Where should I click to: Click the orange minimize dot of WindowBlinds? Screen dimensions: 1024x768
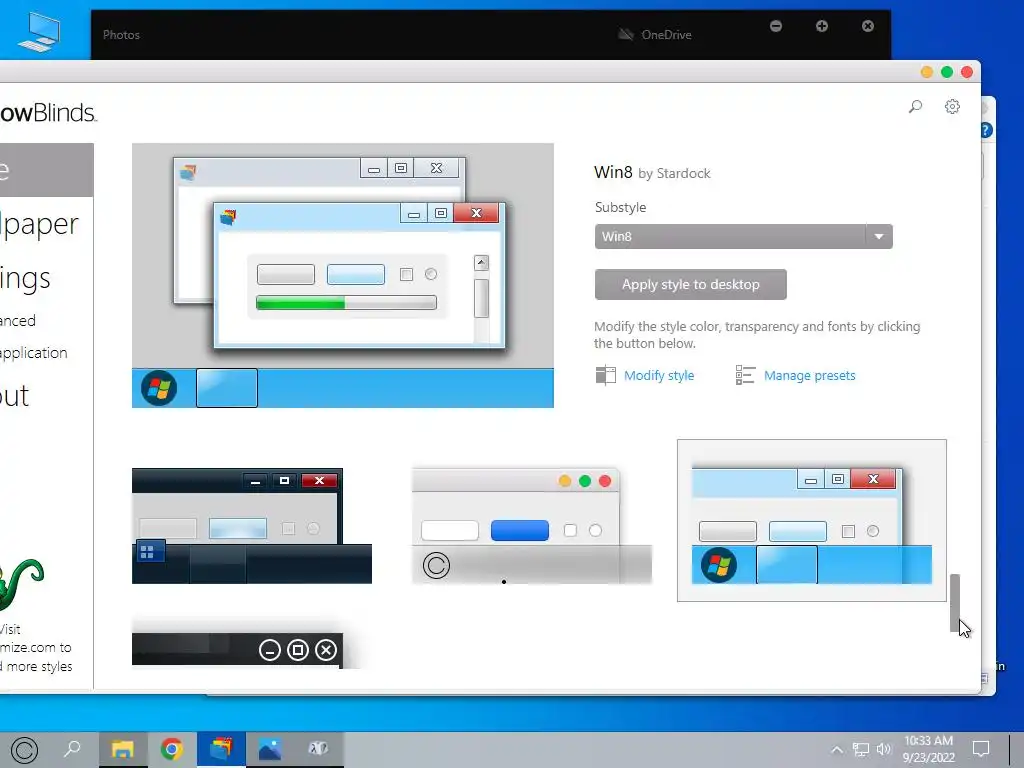(x=926, y=72)
